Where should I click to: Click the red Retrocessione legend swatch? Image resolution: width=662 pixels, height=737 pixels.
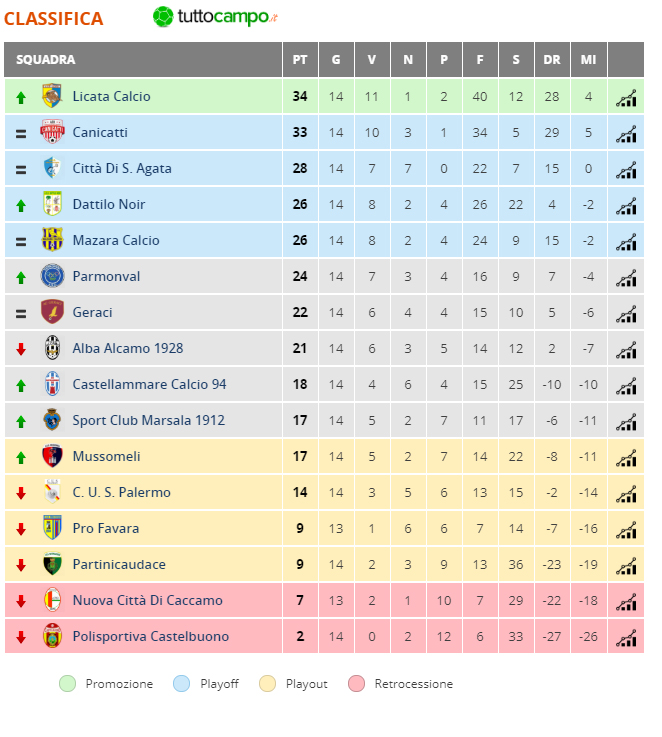[356, 683]
